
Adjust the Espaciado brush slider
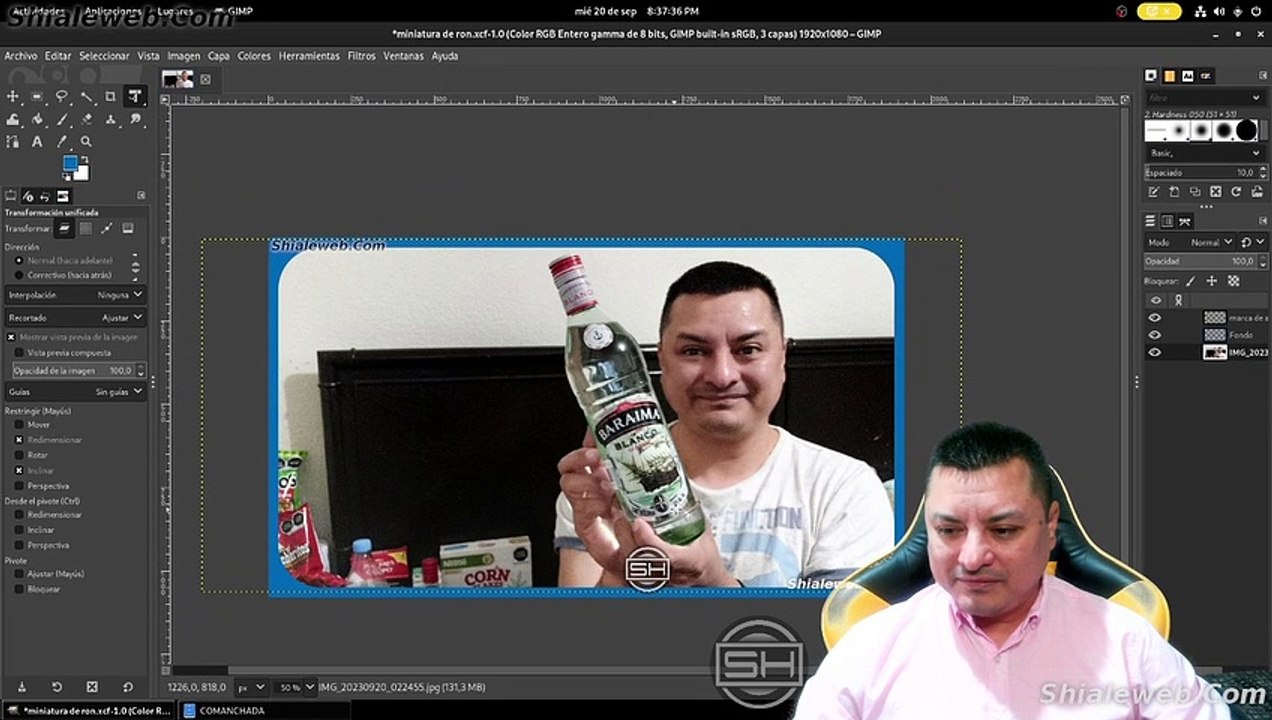[1205, 172]
